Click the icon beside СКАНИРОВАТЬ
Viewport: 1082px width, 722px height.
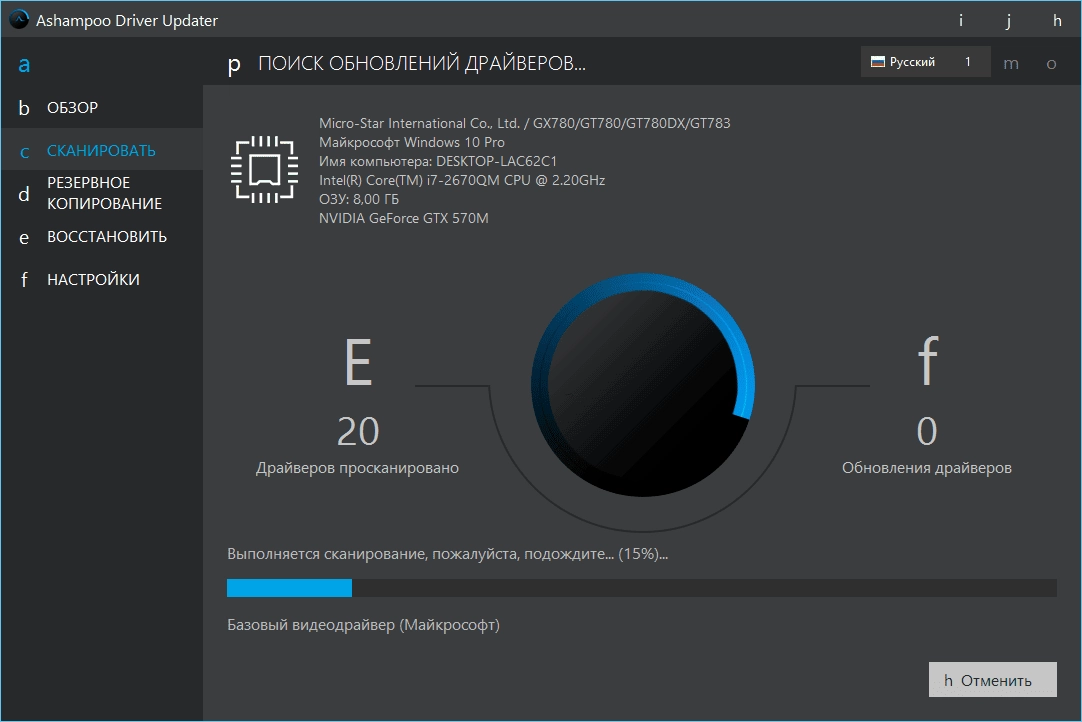click(24, 151)
